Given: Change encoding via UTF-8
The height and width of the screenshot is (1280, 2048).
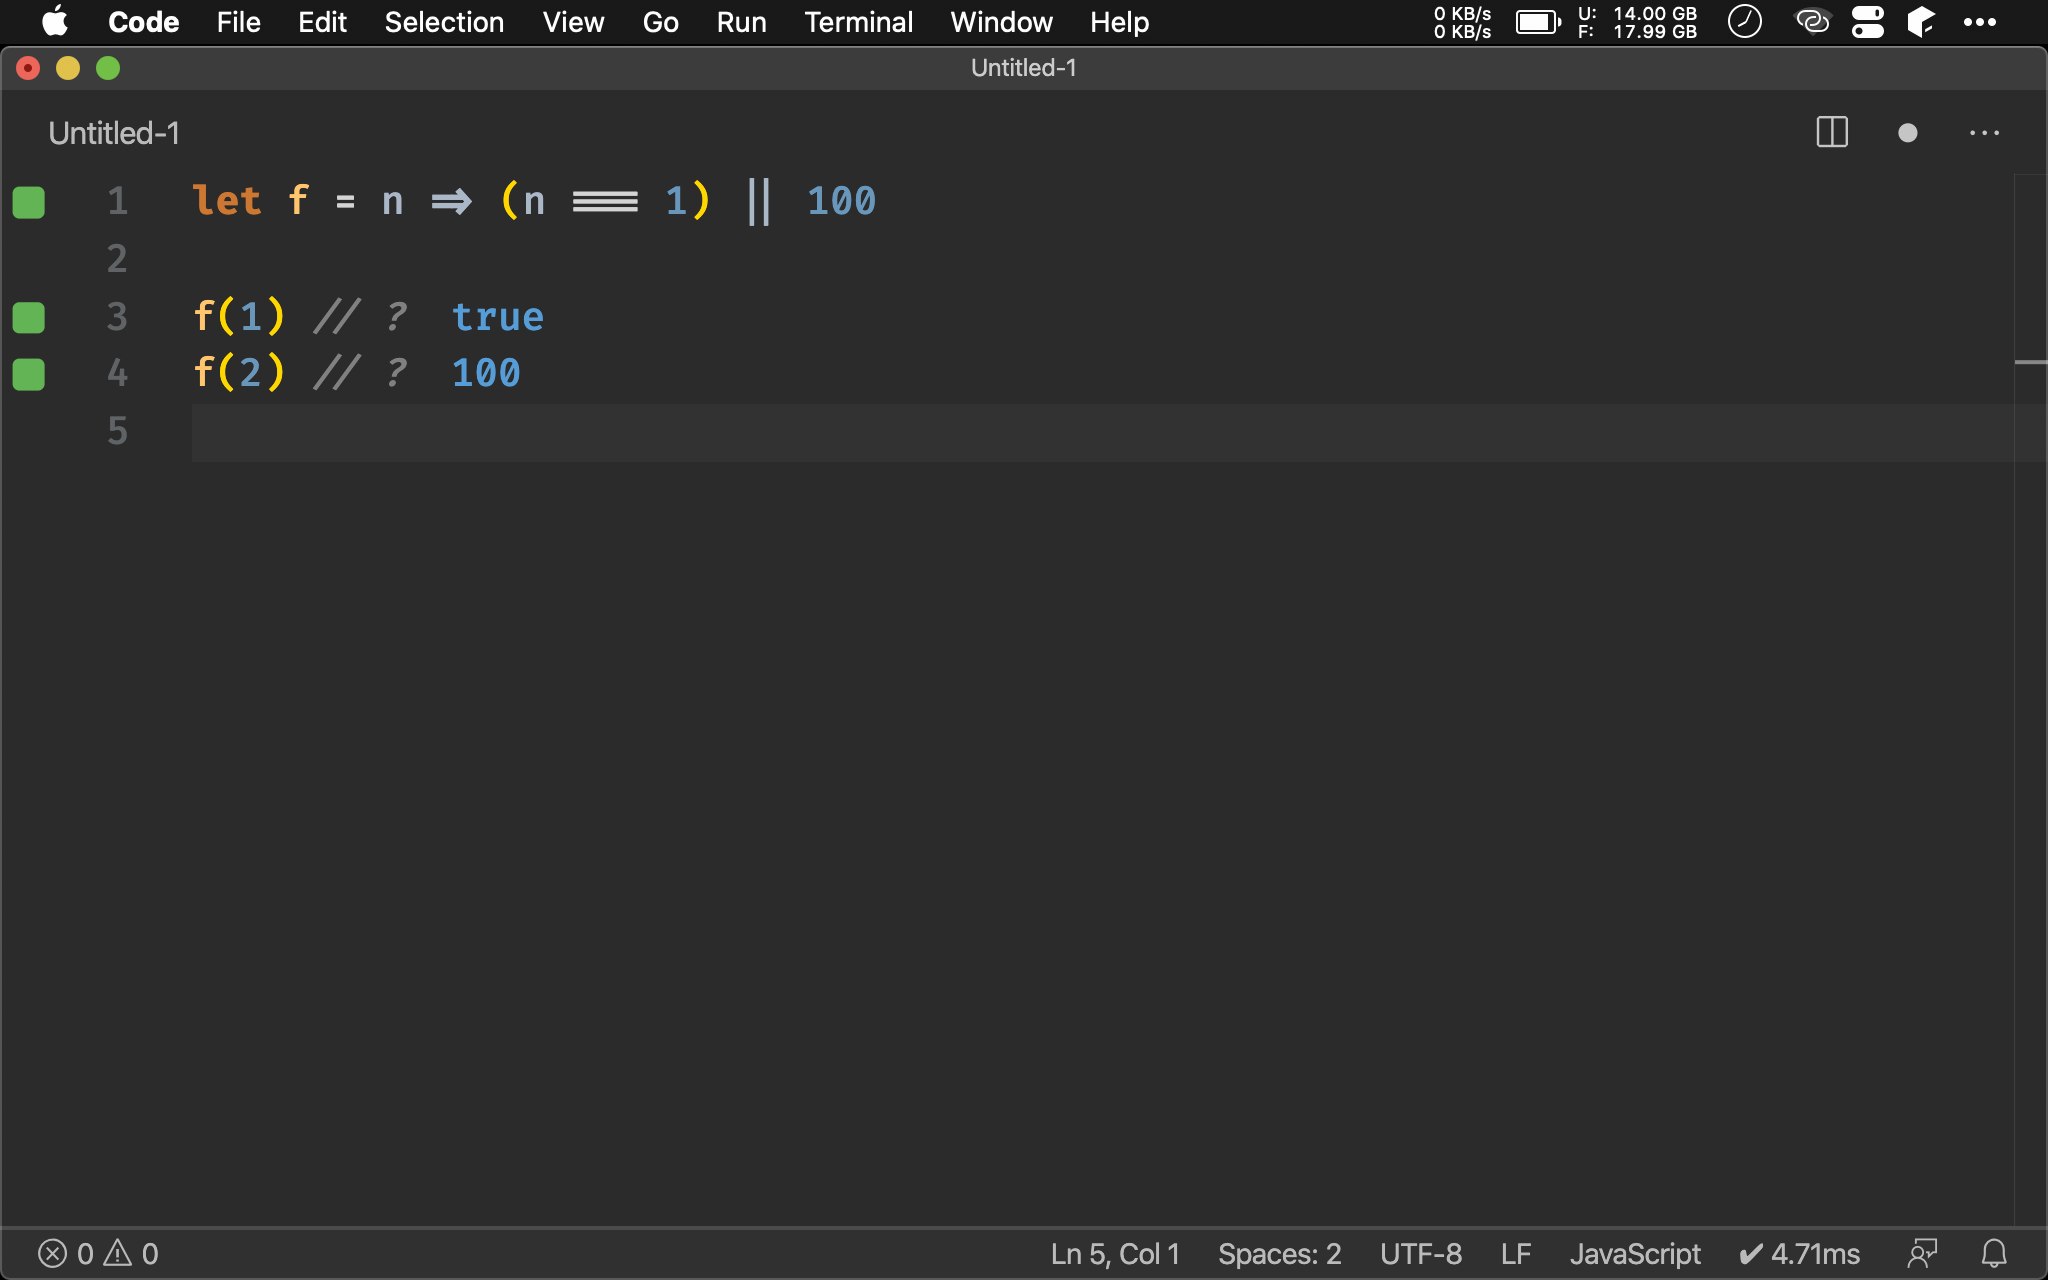Looking at the screenshot, I should [x=1420, y=1254].
